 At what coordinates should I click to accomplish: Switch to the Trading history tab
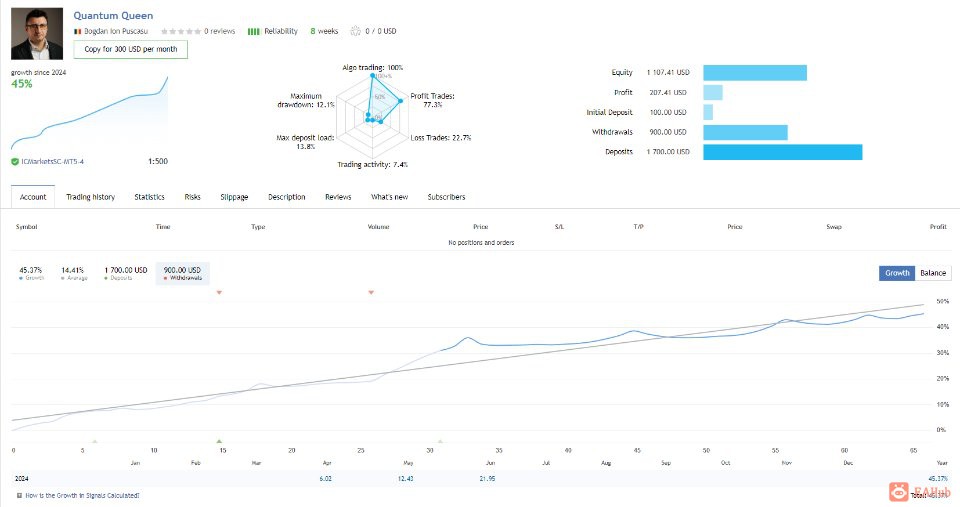pyautogui.click(x=91, y=197)
